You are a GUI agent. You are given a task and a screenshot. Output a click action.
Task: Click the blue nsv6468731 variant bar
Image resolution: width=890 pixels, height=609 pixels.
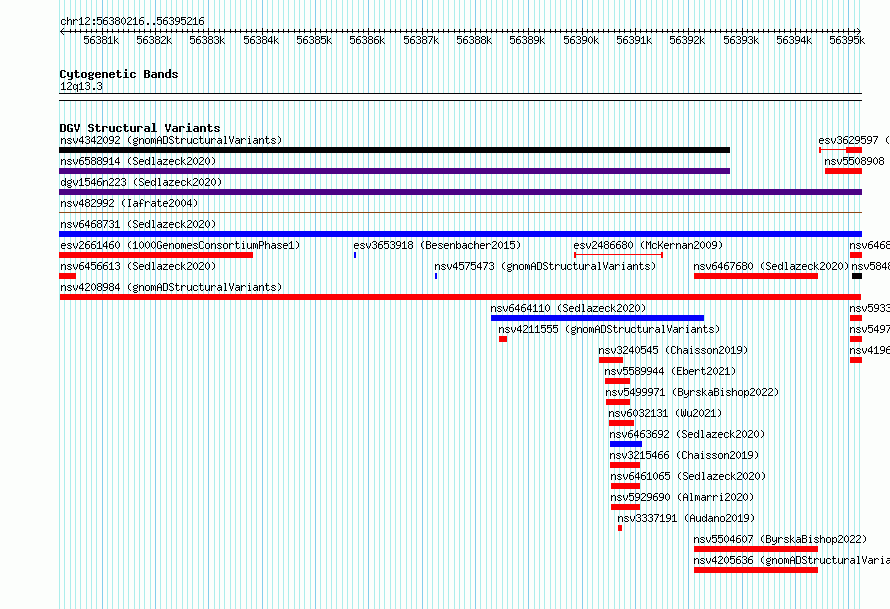(x=460, y=234)
